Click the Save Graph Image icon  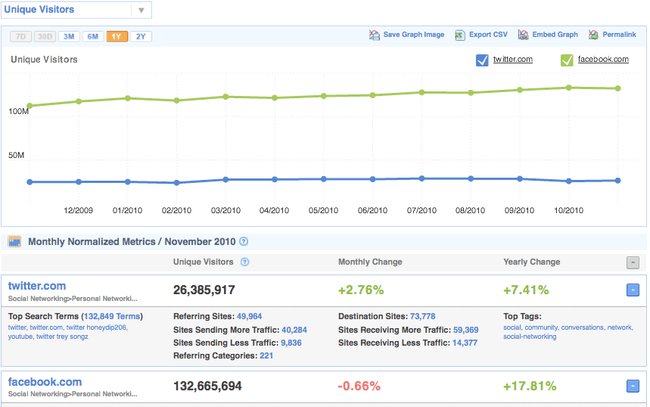[374, 35]
